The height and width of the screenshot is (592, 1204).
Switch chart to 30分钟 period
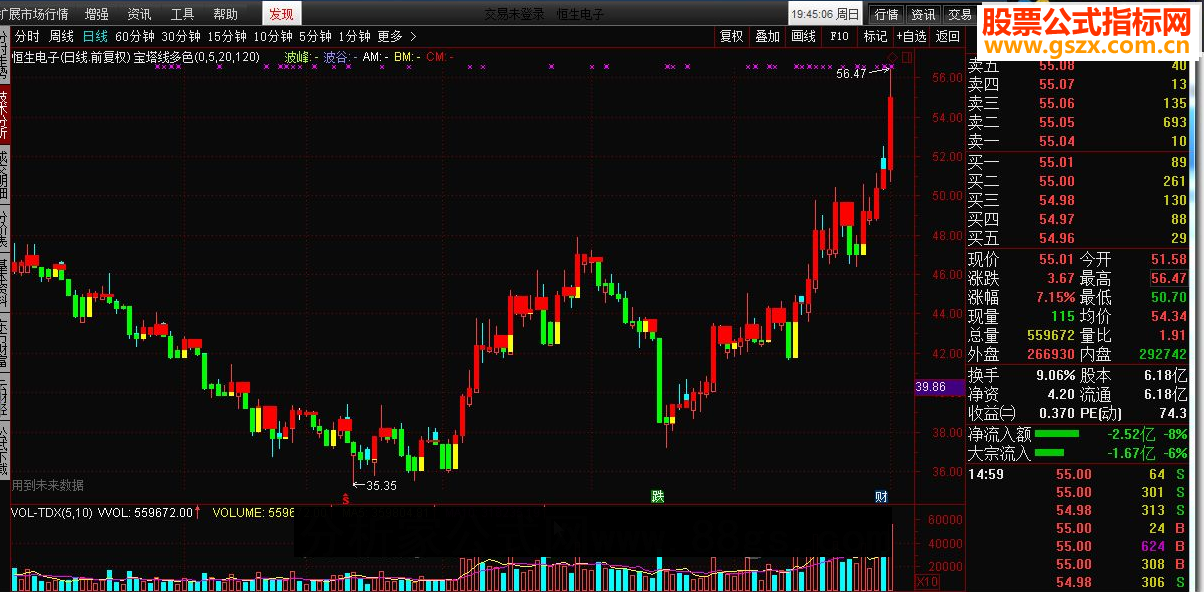[x=181, y=36]
